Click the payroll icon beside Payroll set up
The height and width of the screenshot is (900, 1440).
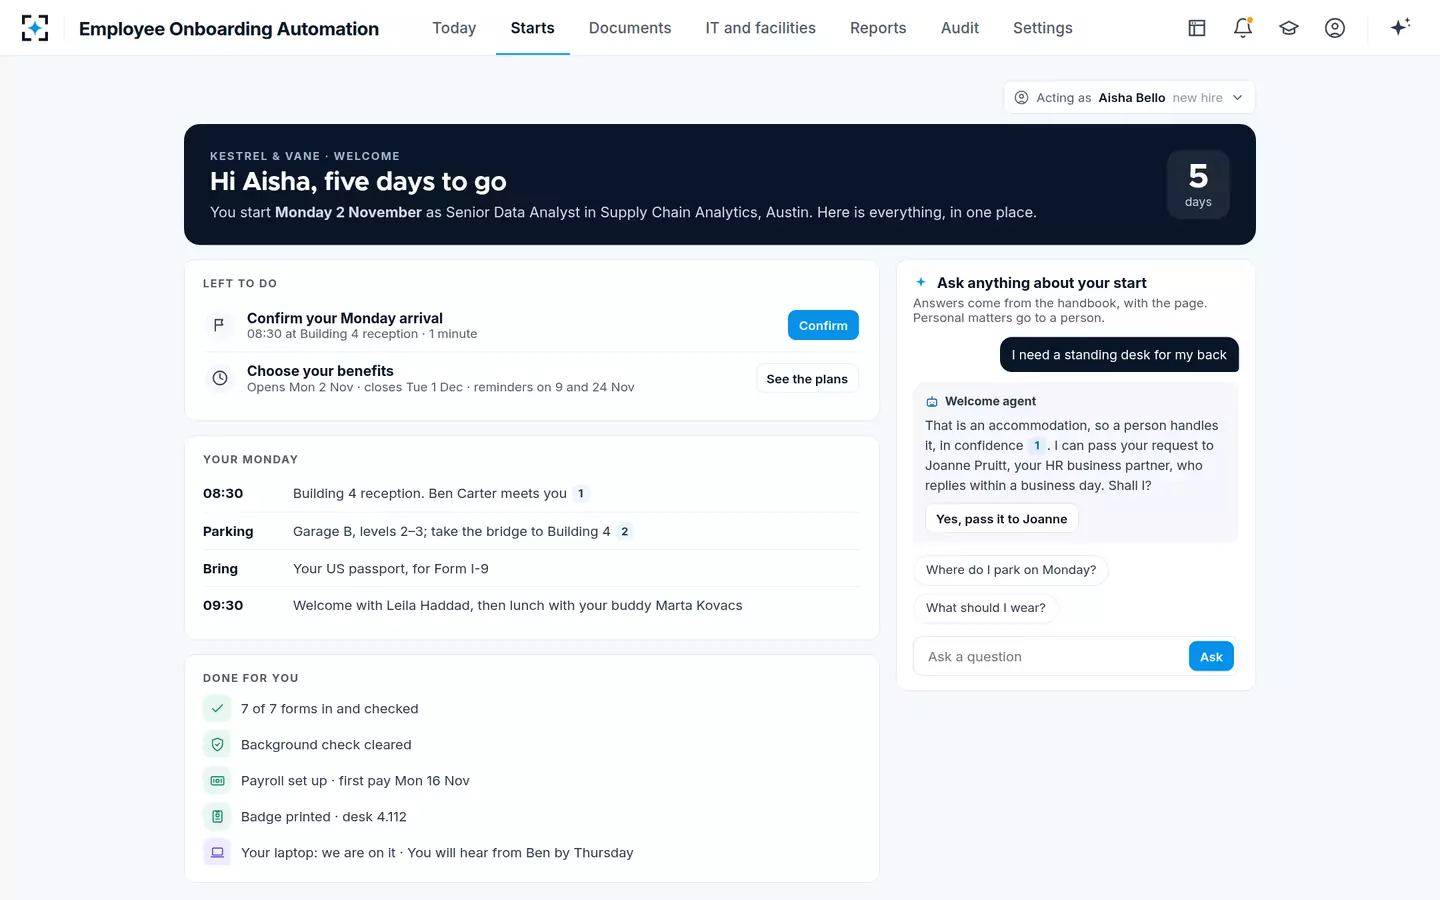tap(217, 780)
